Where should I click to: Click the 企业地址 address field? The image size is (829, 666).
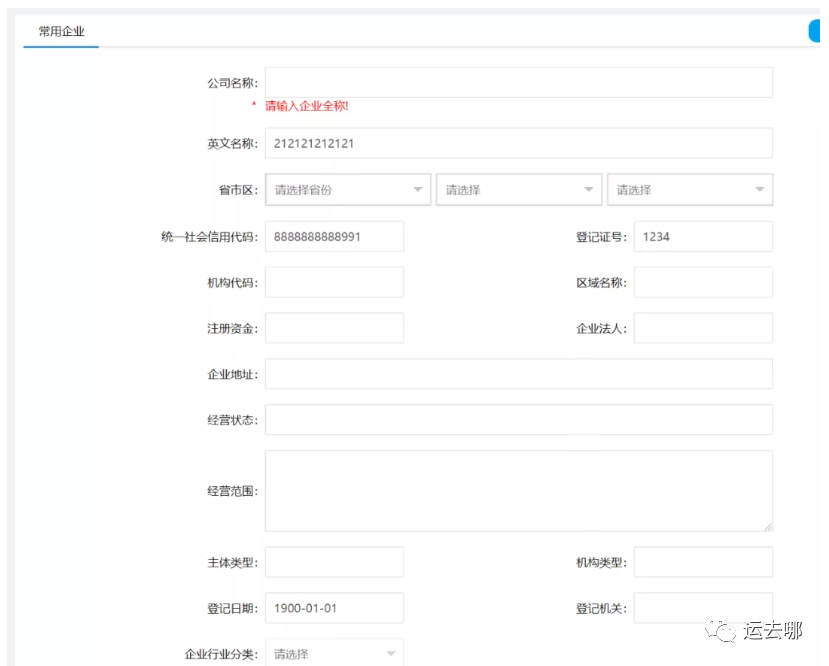tap(518, 374)
